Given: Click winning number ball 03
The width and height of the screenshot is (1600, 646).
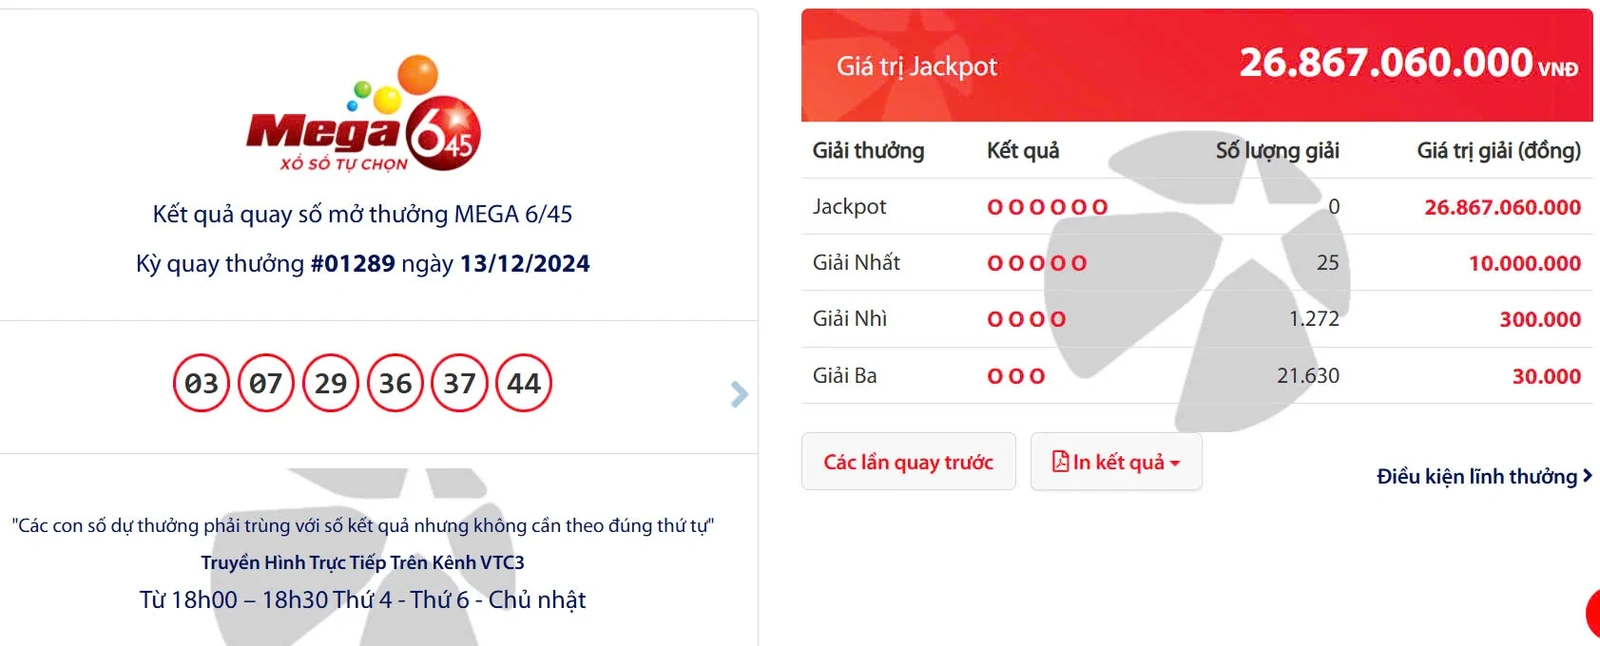Looking at the screenshot, I should pos(201,383).
